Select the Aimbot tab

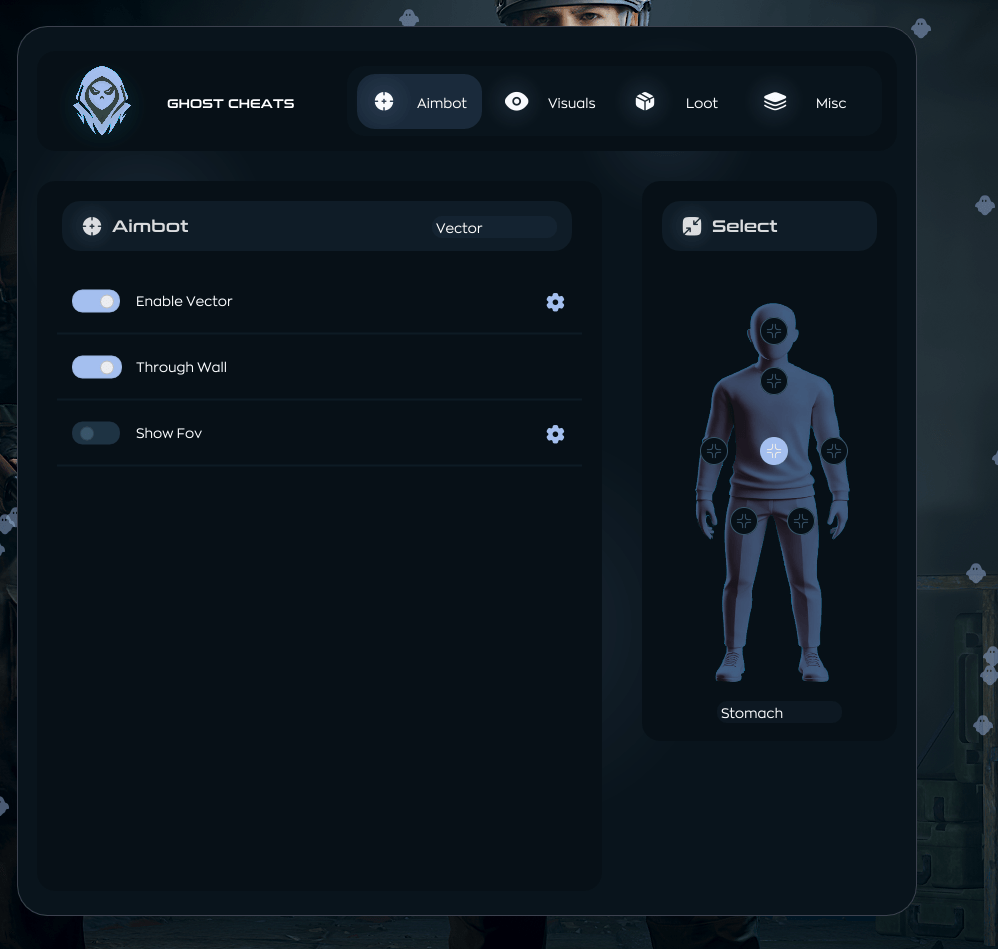[420, 102]
